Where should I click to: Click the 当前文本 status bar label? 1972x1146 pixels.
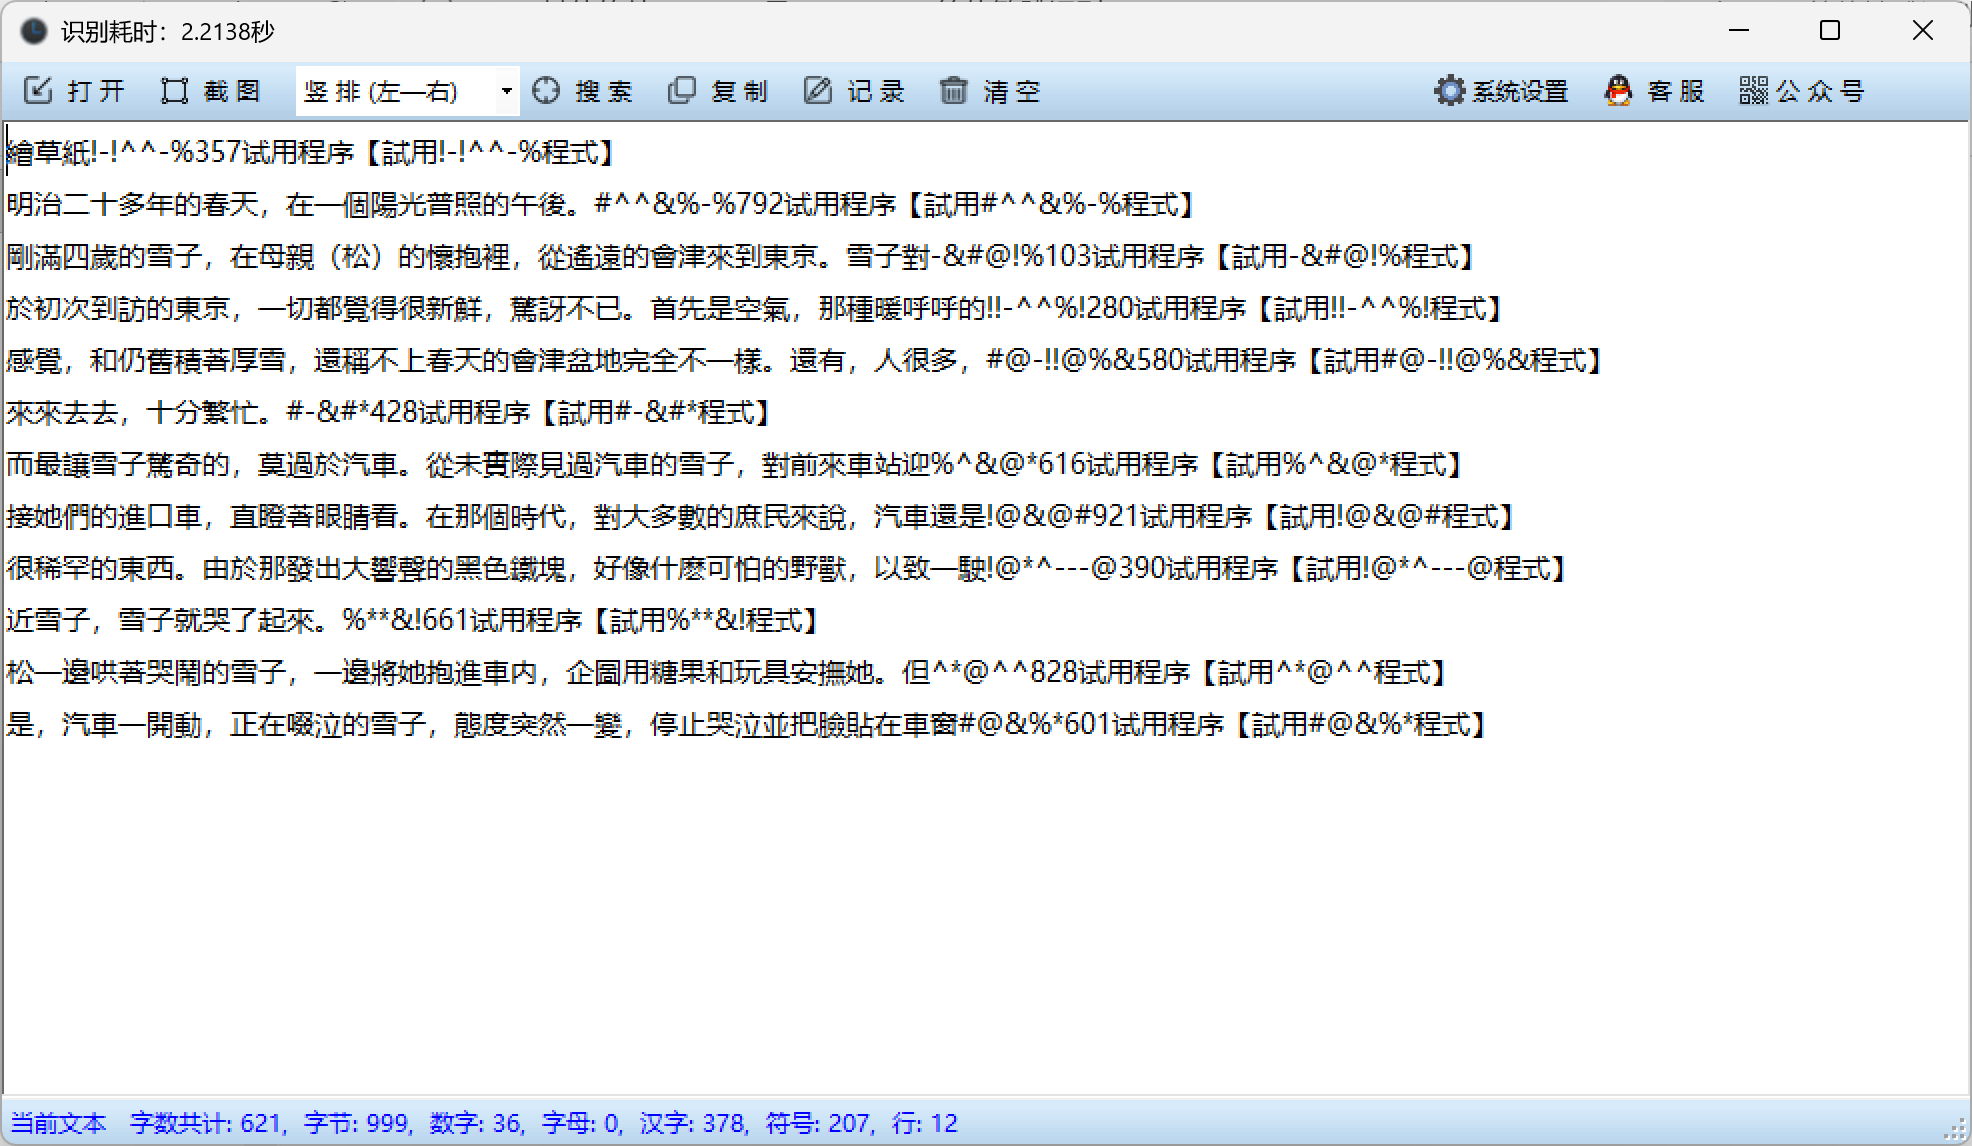coord(58,1123)
